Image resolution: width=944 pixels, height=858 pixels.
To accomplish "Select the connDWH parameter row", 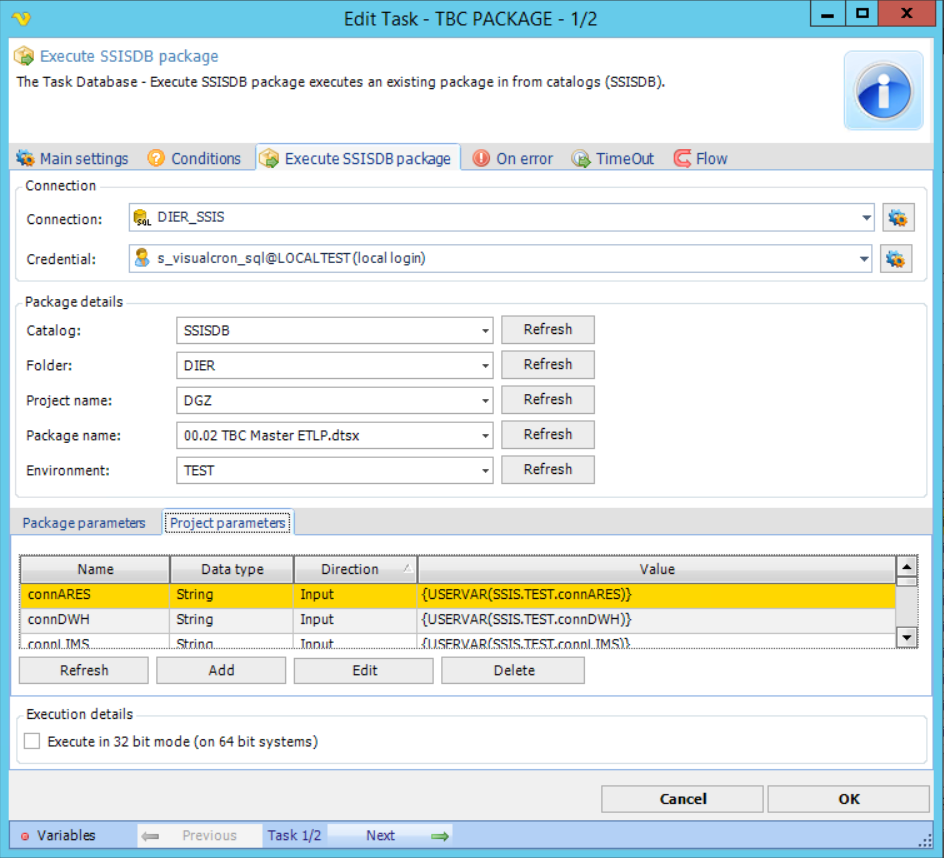I will (458, 620).
